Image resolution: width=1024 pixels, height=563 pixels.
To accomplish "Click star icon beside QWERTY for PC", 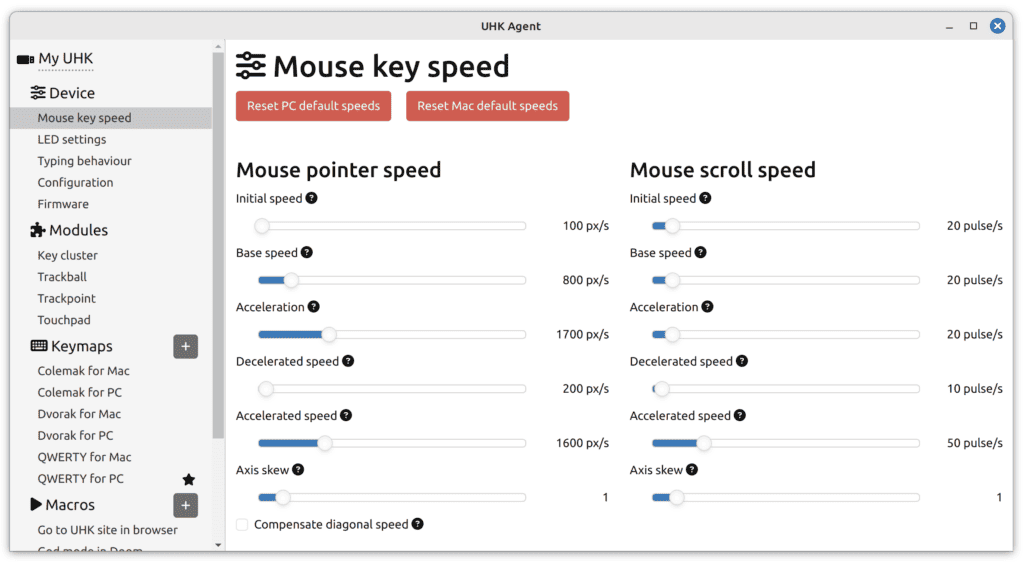I will point(188,479).
